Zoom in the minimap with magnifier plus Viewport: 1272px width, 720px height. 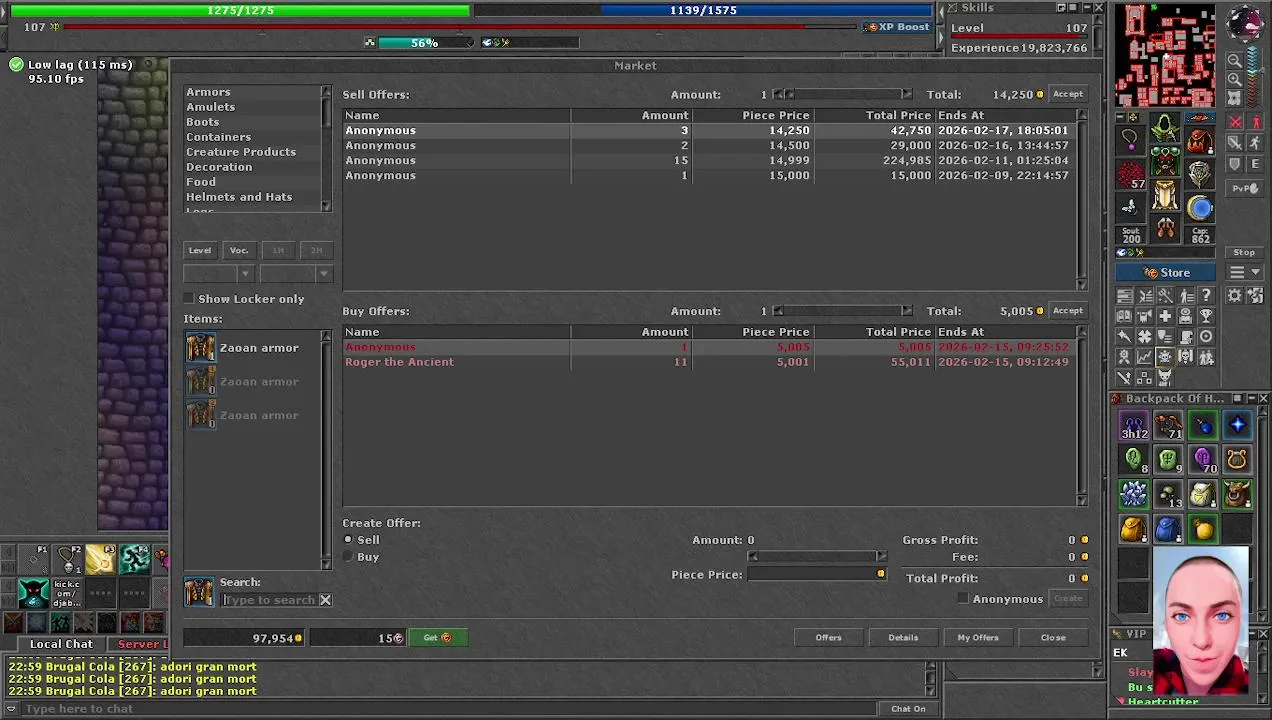point(1234,79)
